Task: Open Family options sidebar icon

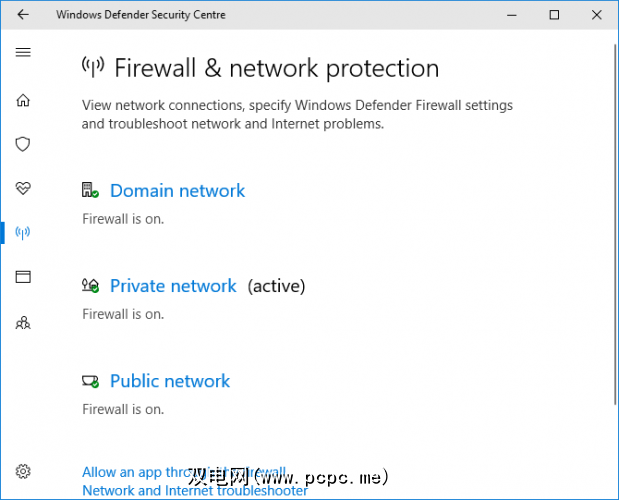Action: click(x=23, y=322)
